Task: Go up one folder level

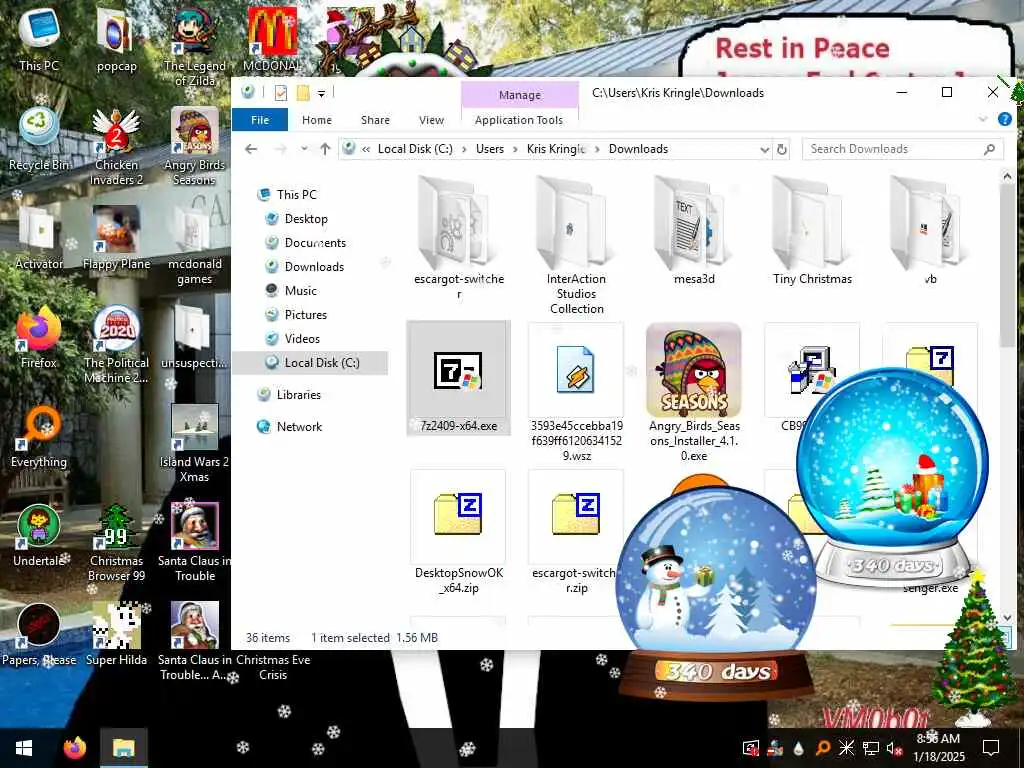Action: (325, 149)
